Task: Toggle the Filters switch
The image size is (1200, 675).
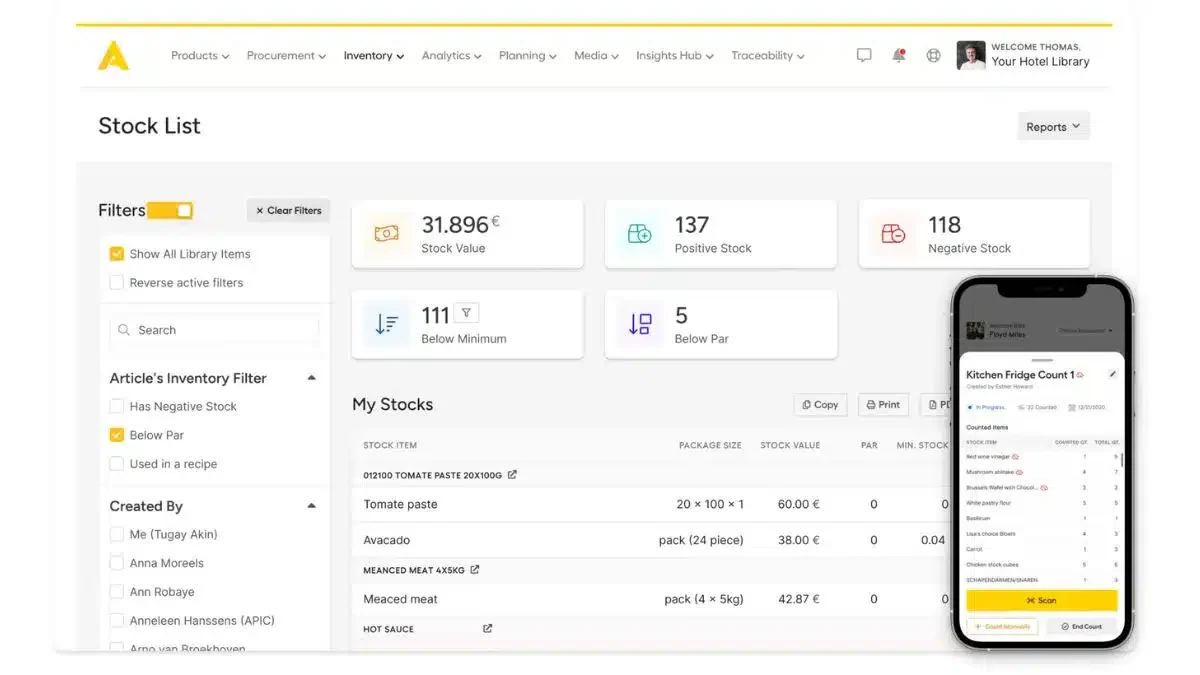Action: (x=170, y=210)
